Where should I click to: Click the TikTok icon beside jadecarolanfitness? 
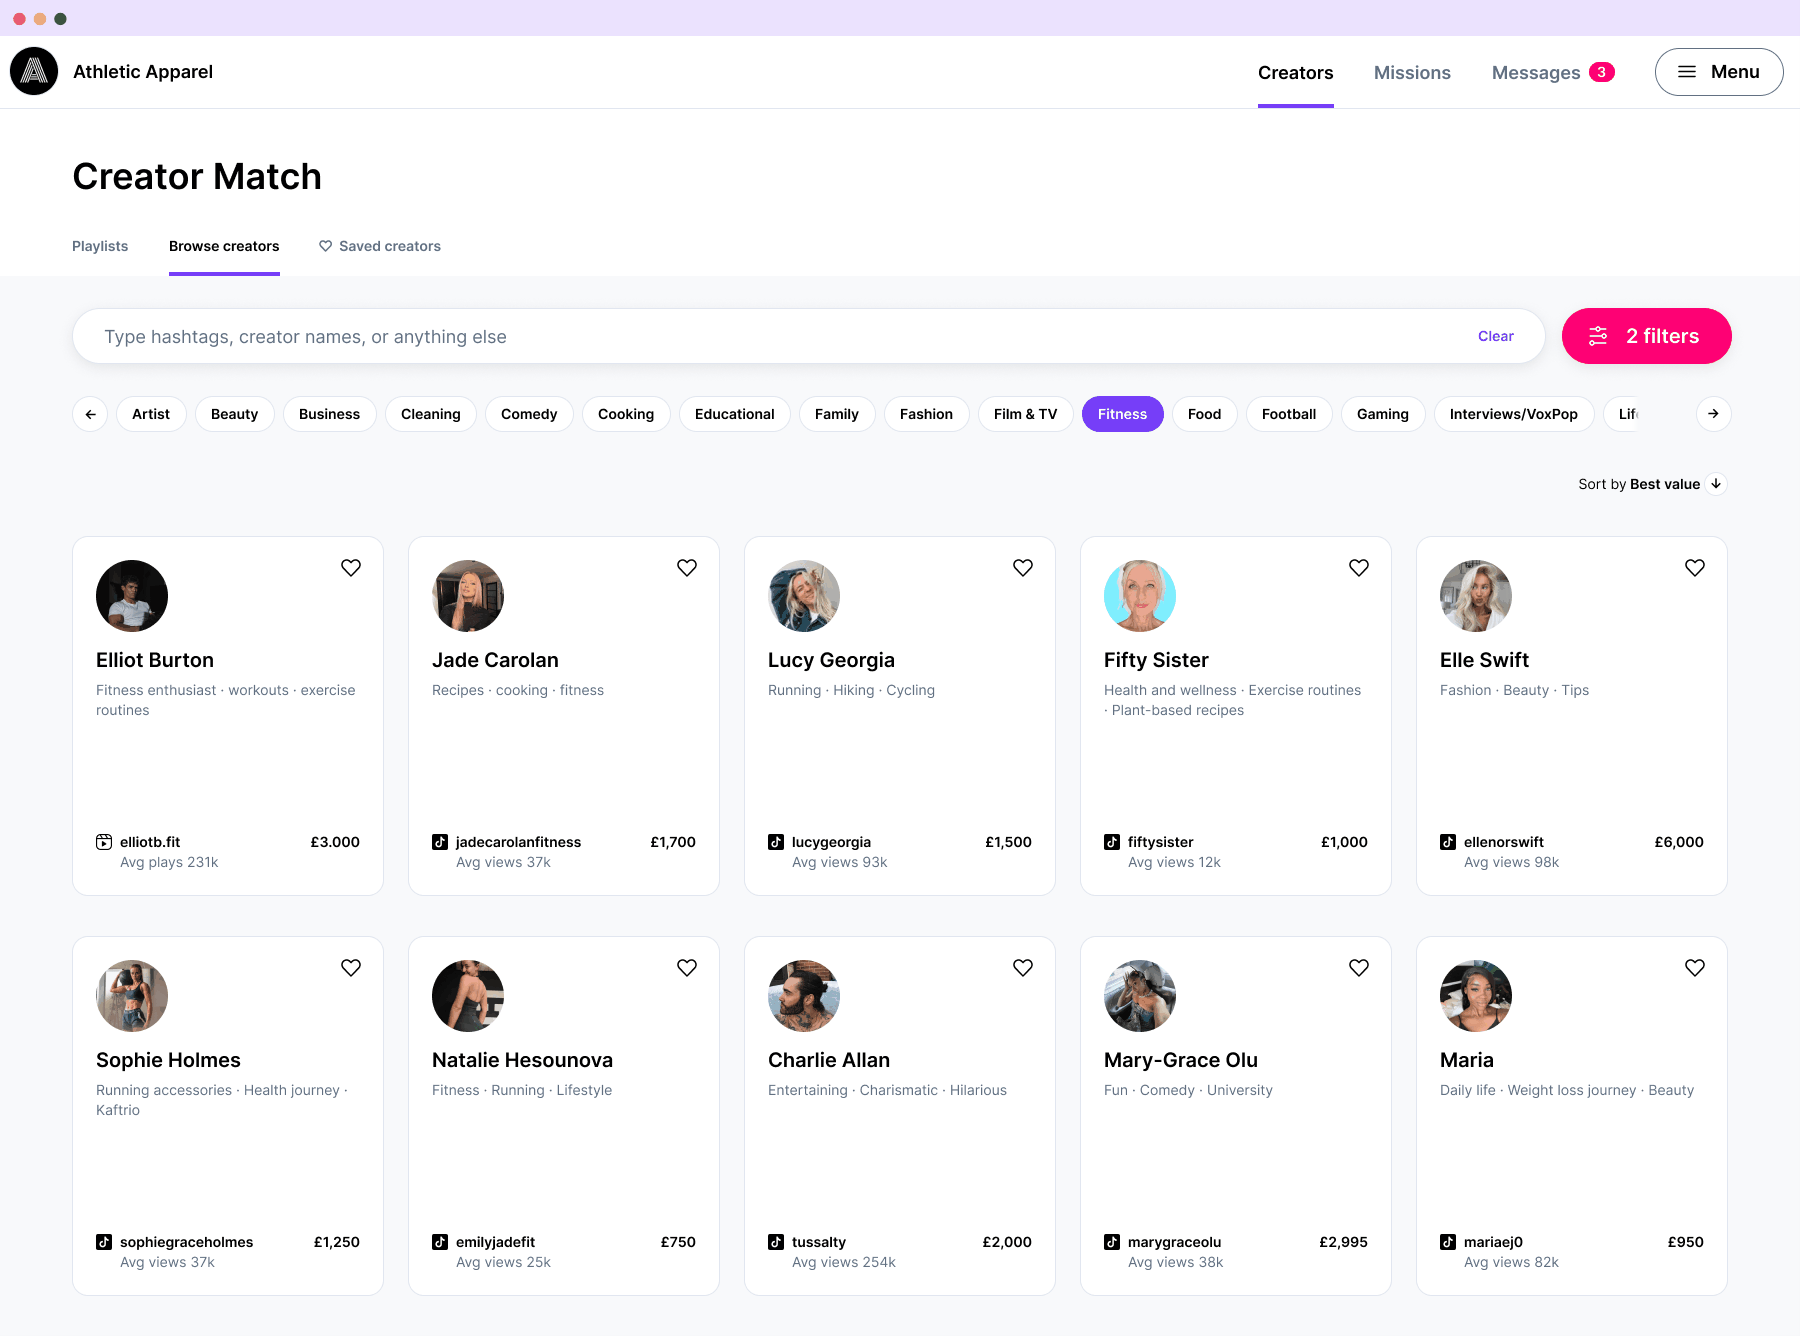[x=440, y=841]
